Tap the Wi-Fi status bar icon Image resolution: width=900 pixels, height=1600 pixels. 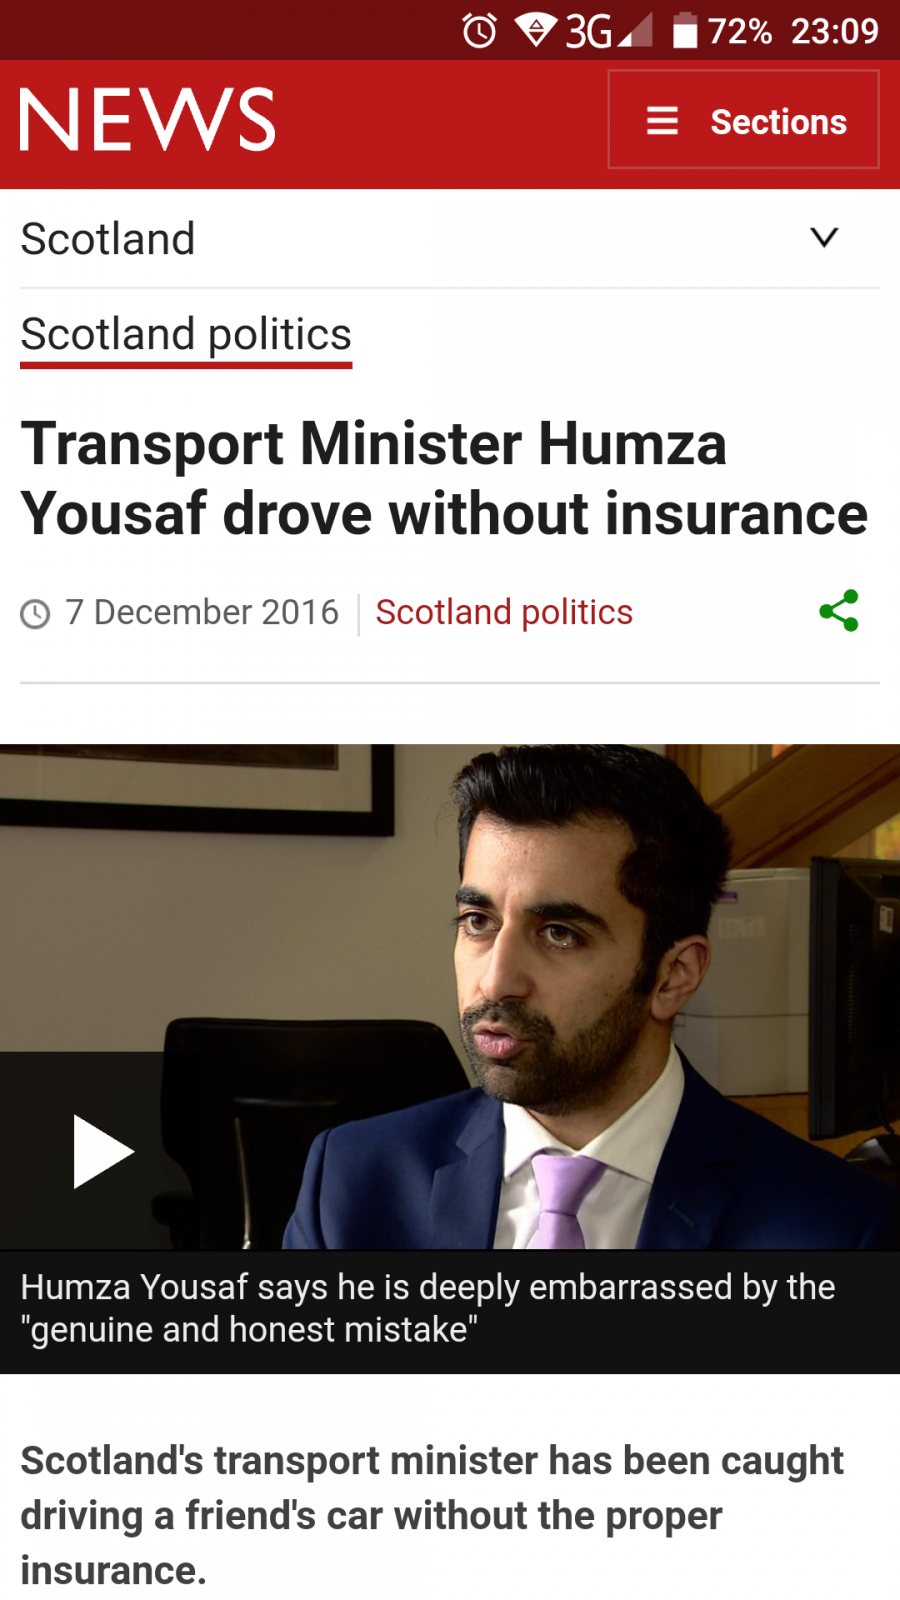coord(536,30)
